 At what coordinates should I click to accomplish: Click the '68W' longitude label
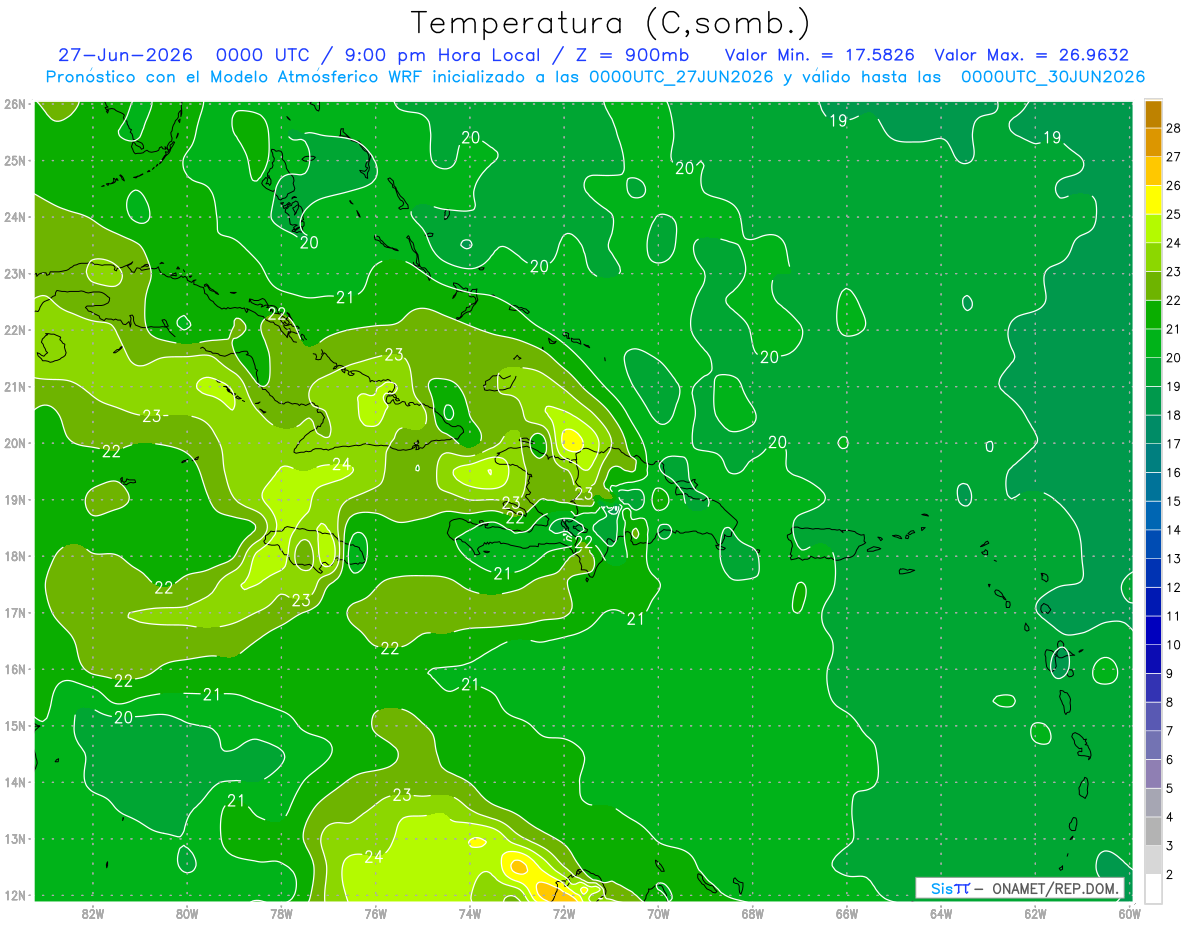[x=753, y=913]
